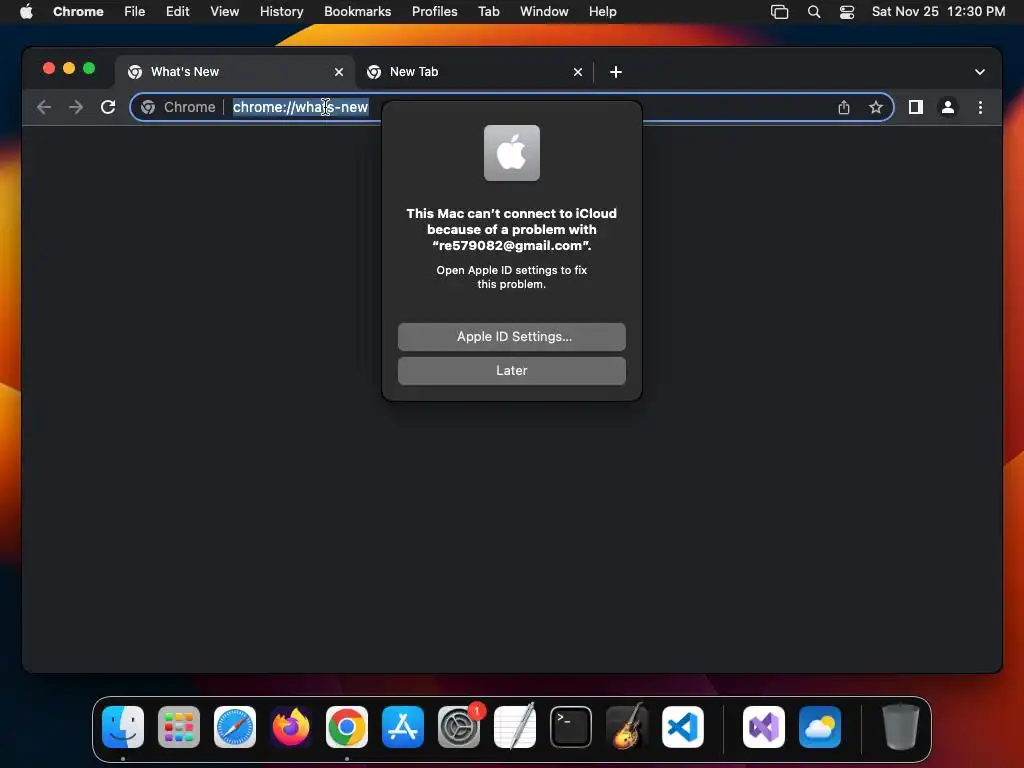Launch Safari from the Dock

click(x=235, y=727)
